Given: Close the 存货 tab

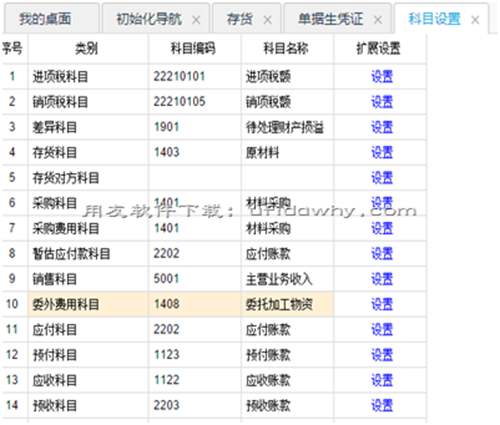Looking at the screenshot, I should point(267,20).
